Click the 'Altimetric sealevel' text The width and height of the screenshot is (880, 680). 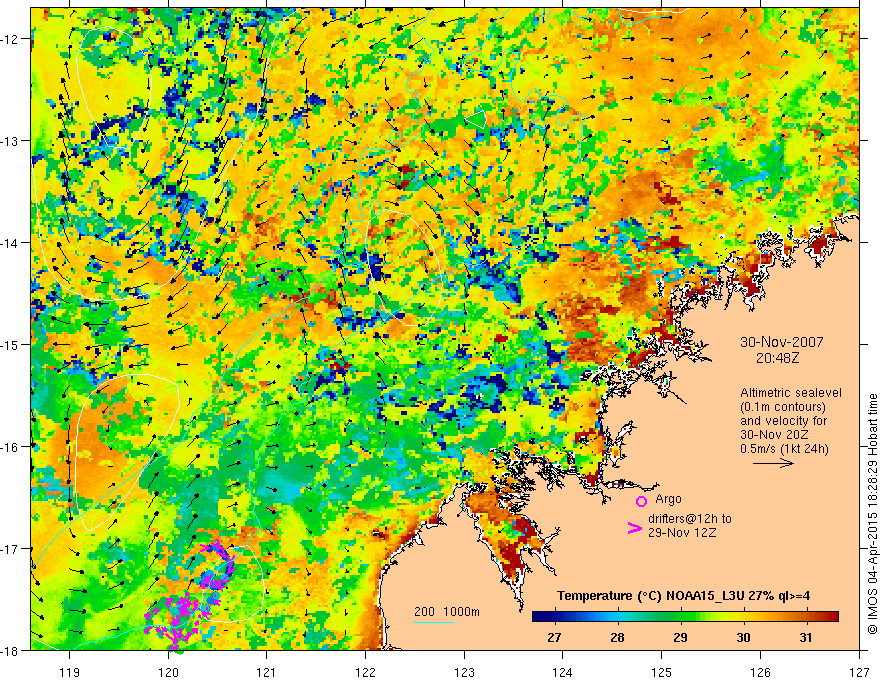(x=791, y=393)
